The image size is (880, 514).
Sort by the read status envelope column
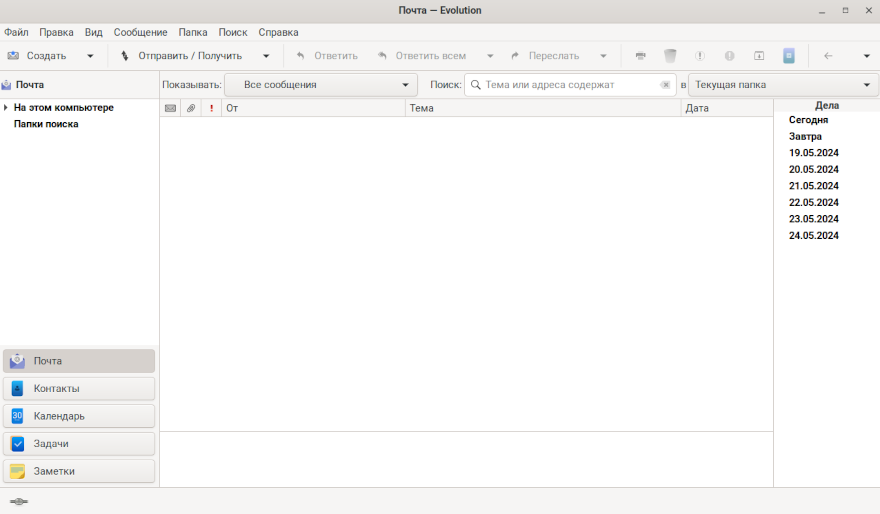tap(170, 108)
